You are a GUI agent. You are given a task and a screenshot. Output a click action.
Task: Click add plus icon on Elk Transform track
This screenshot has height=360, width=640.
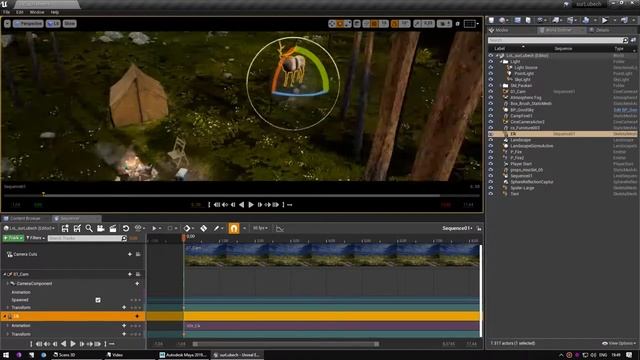(124, 334)
